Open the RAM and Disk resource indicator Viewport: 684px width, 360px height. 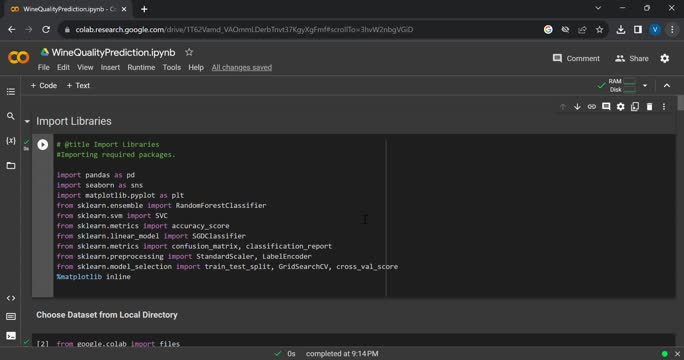pos(622,86)
